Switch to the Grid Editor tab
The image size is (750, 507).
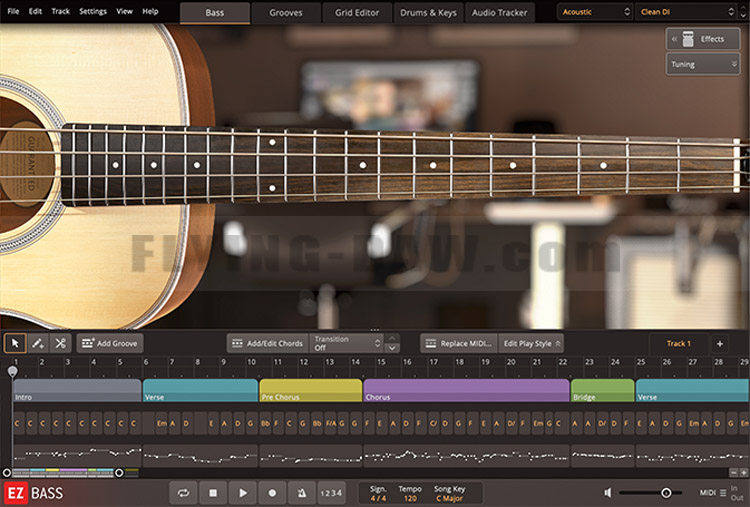tap(357, 13)
